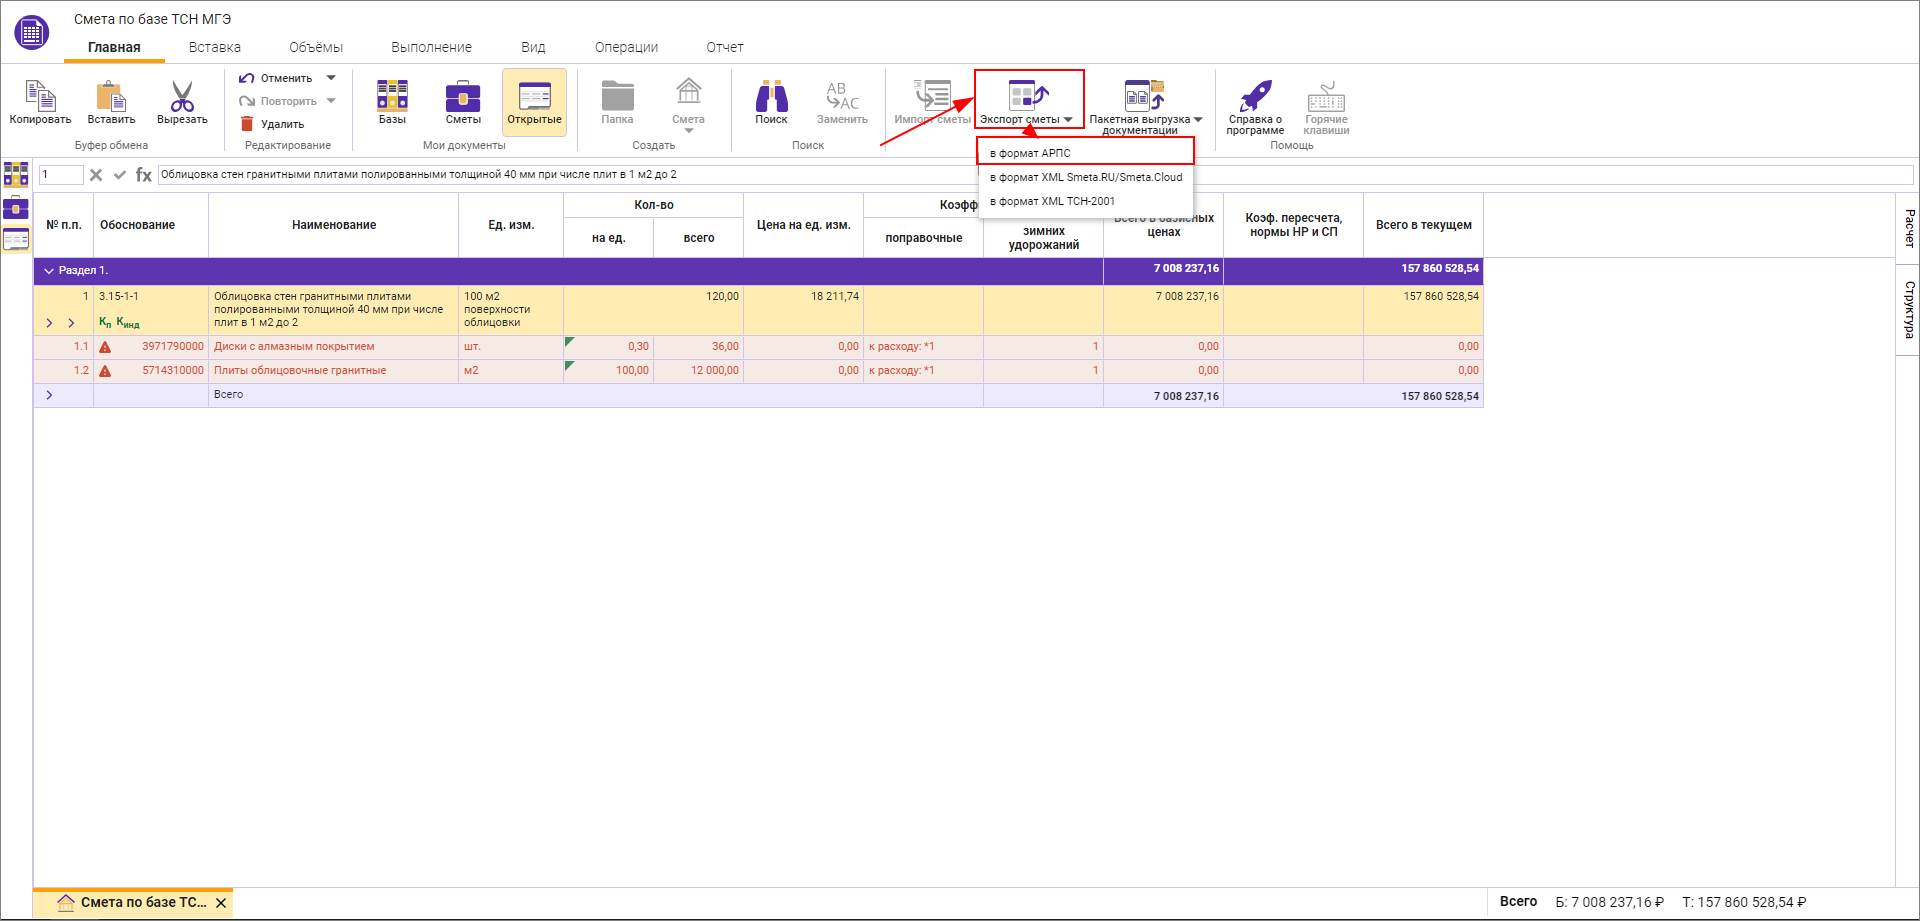Viewport: 1920px width, 921px height.
Task: Click Горячие клавиши keyboard icon
Action: (1326, 97)
